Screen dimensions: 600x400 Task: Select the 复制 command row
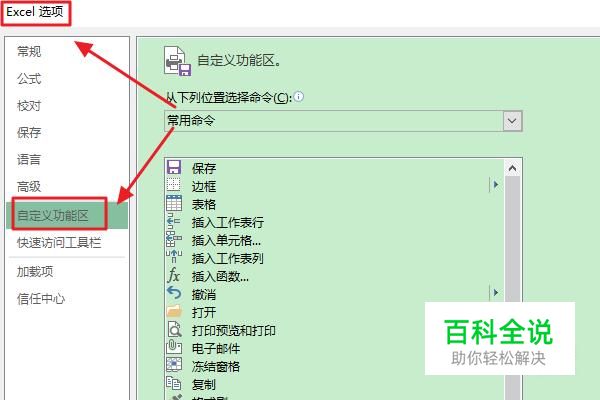pos(334,384)
